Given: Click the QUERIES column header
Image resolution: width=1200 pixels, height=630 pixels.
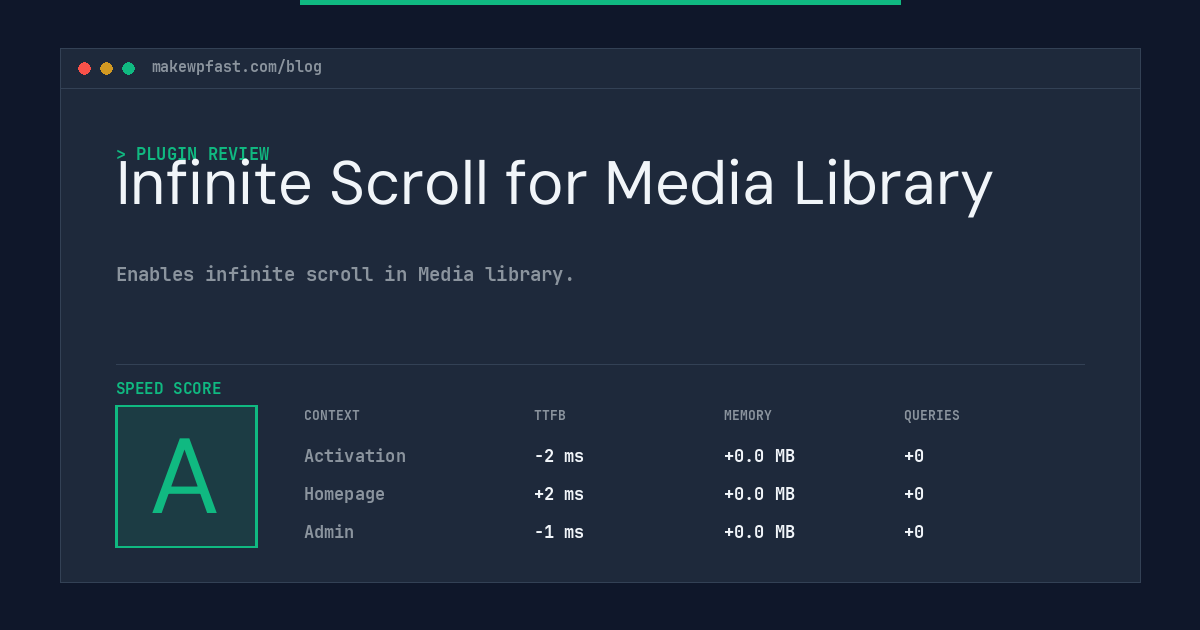Looking at the screenshot, I should [932, 415].
